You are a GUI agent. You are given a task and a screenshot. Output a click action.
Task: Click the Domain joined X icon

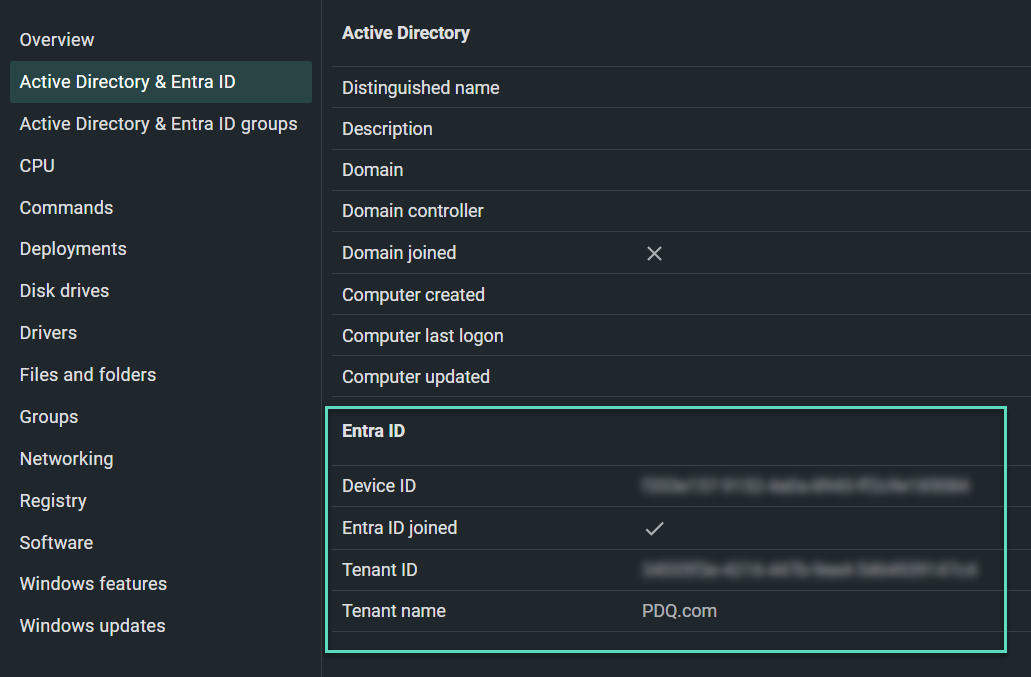click(x=654, y=254)
